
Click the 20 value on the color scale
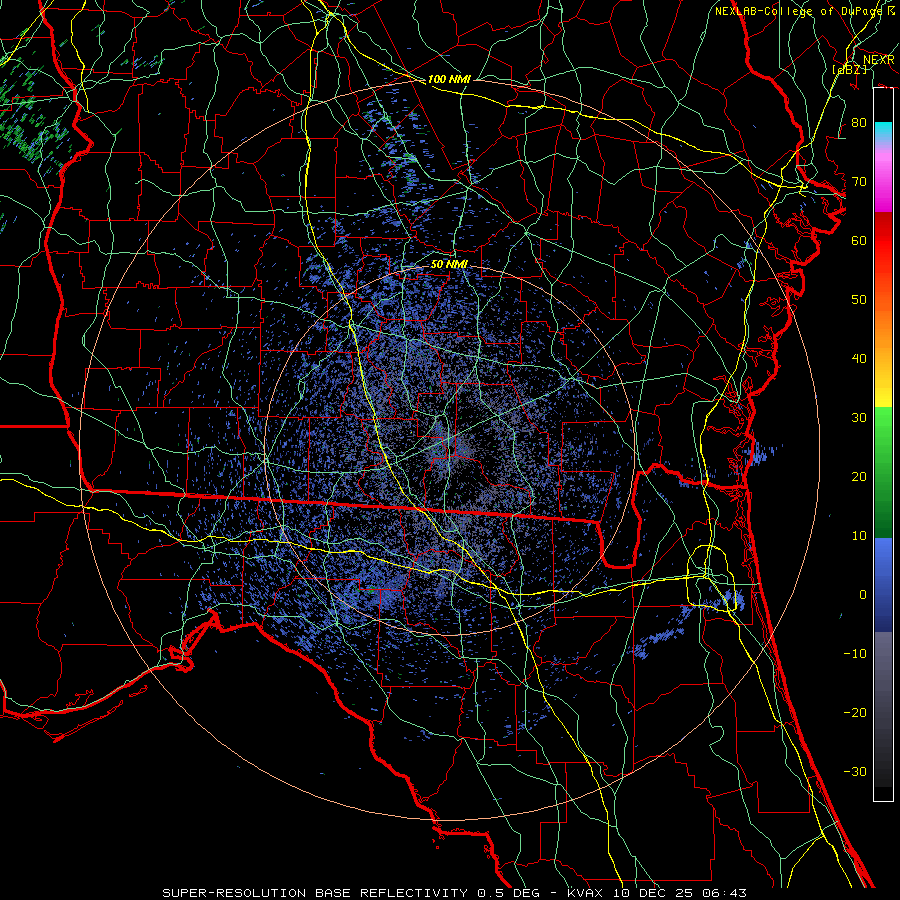pyautogui.click(x=859, y=476)
